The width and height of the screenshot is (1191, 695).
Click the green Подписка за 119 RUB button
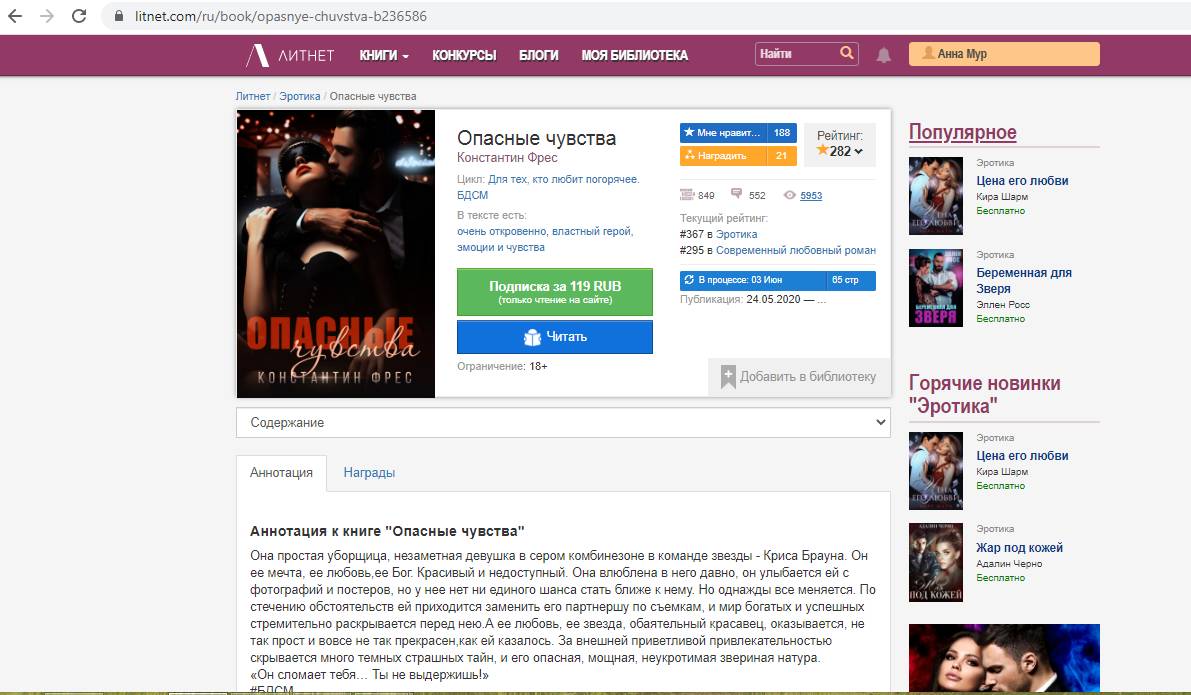tap(554, 292)
